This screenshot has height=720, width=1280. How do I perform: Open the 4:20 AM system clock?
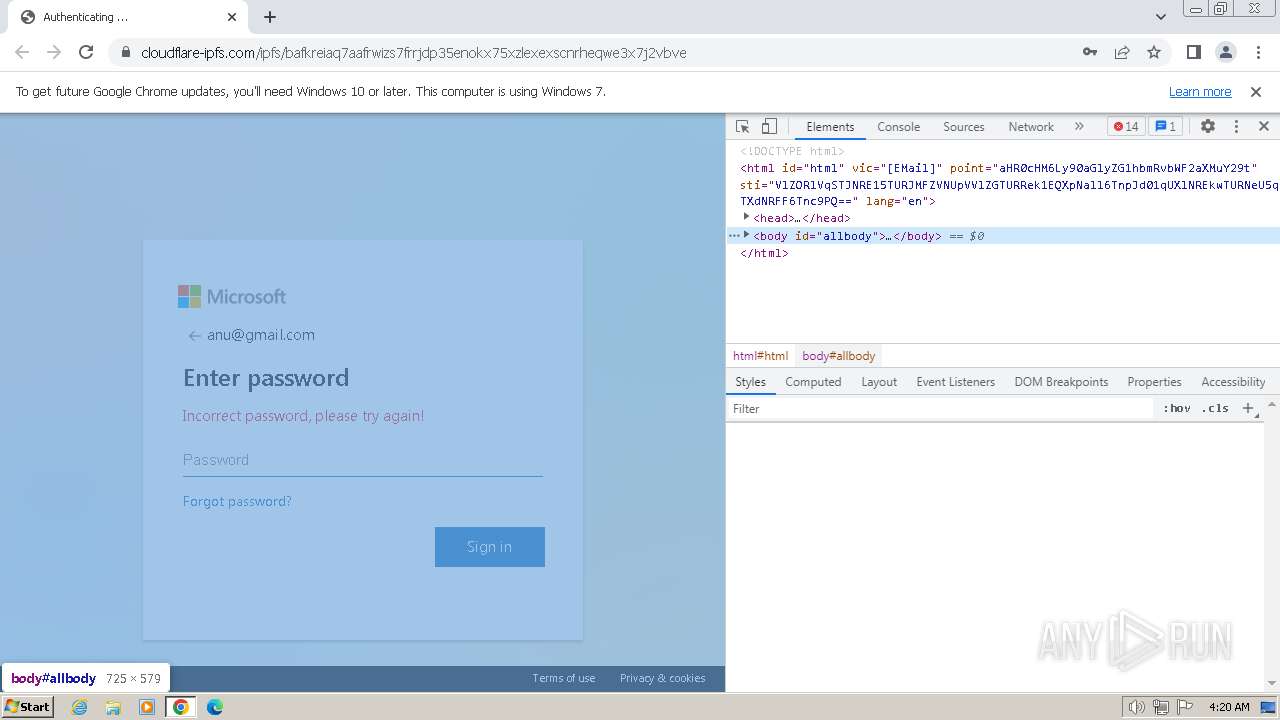(1229, 707)
